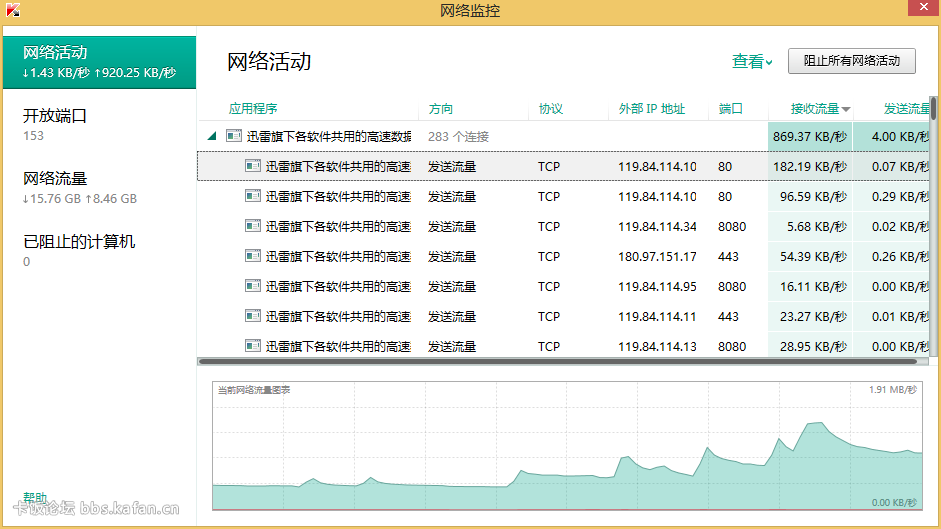Click the Kaspersky logo in title bar
Image resolution: width=941 pixels, height=529 pixels.
click(x=13, y=10)
